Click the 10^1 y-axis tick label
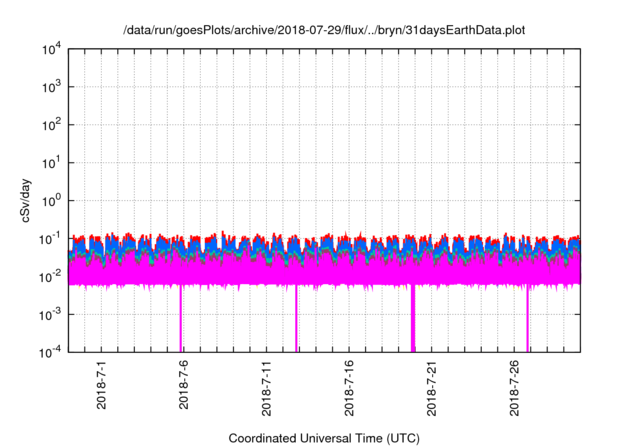640x448 pixels. pyautogui.click(x=51, y=163)
